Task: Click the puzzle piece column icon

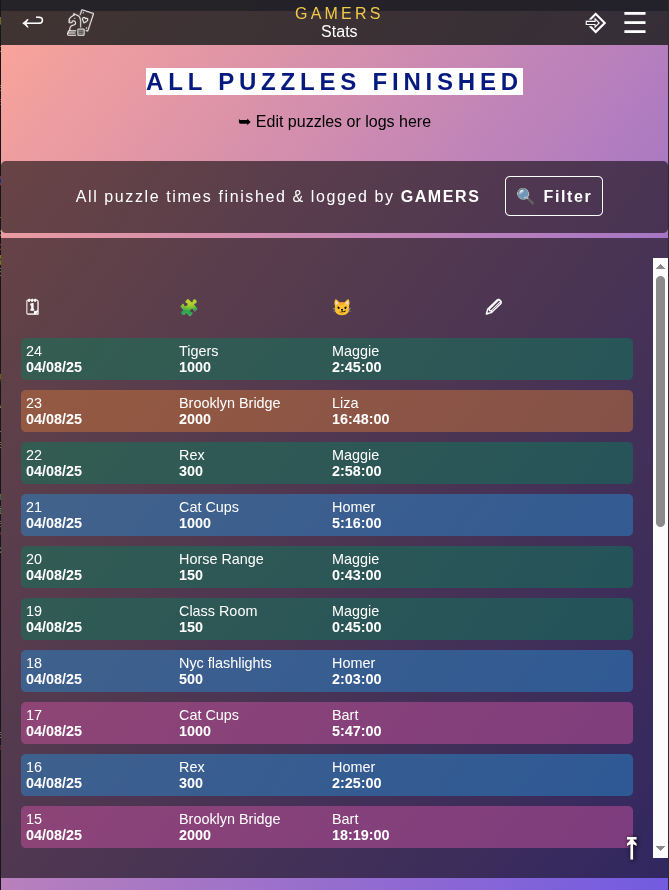Action: tap(189, 307)
